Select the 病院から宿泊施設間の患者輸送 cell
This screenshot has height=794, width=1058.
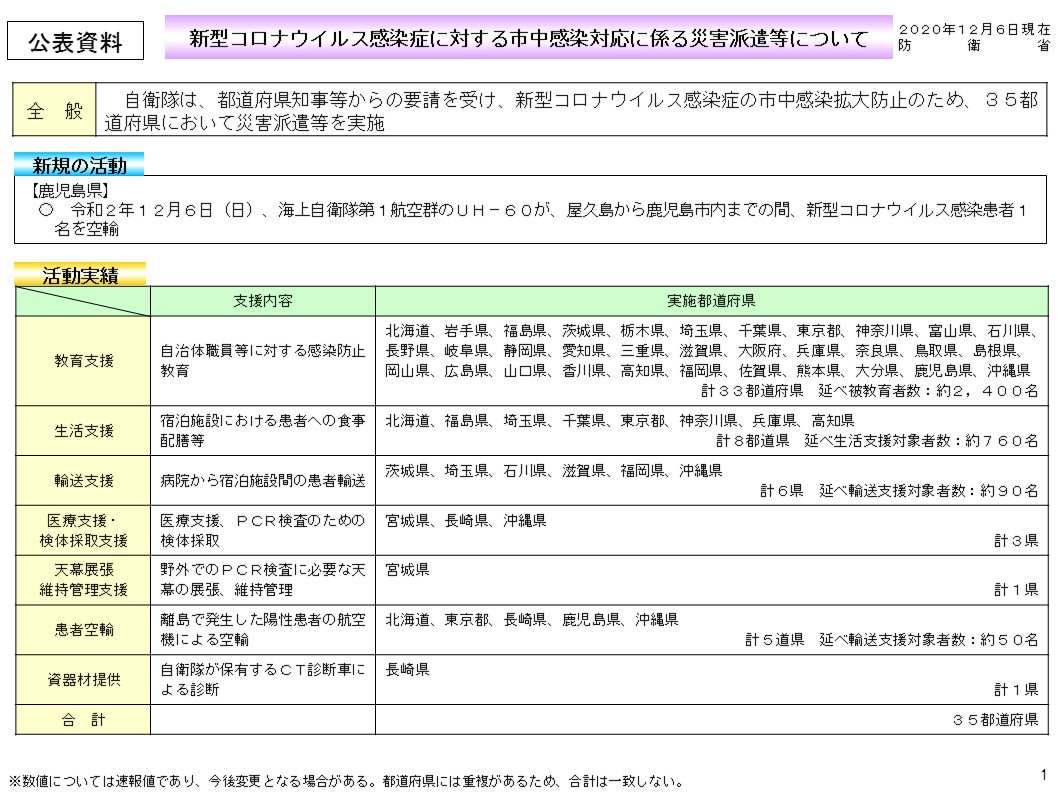[x=263, y=480]
